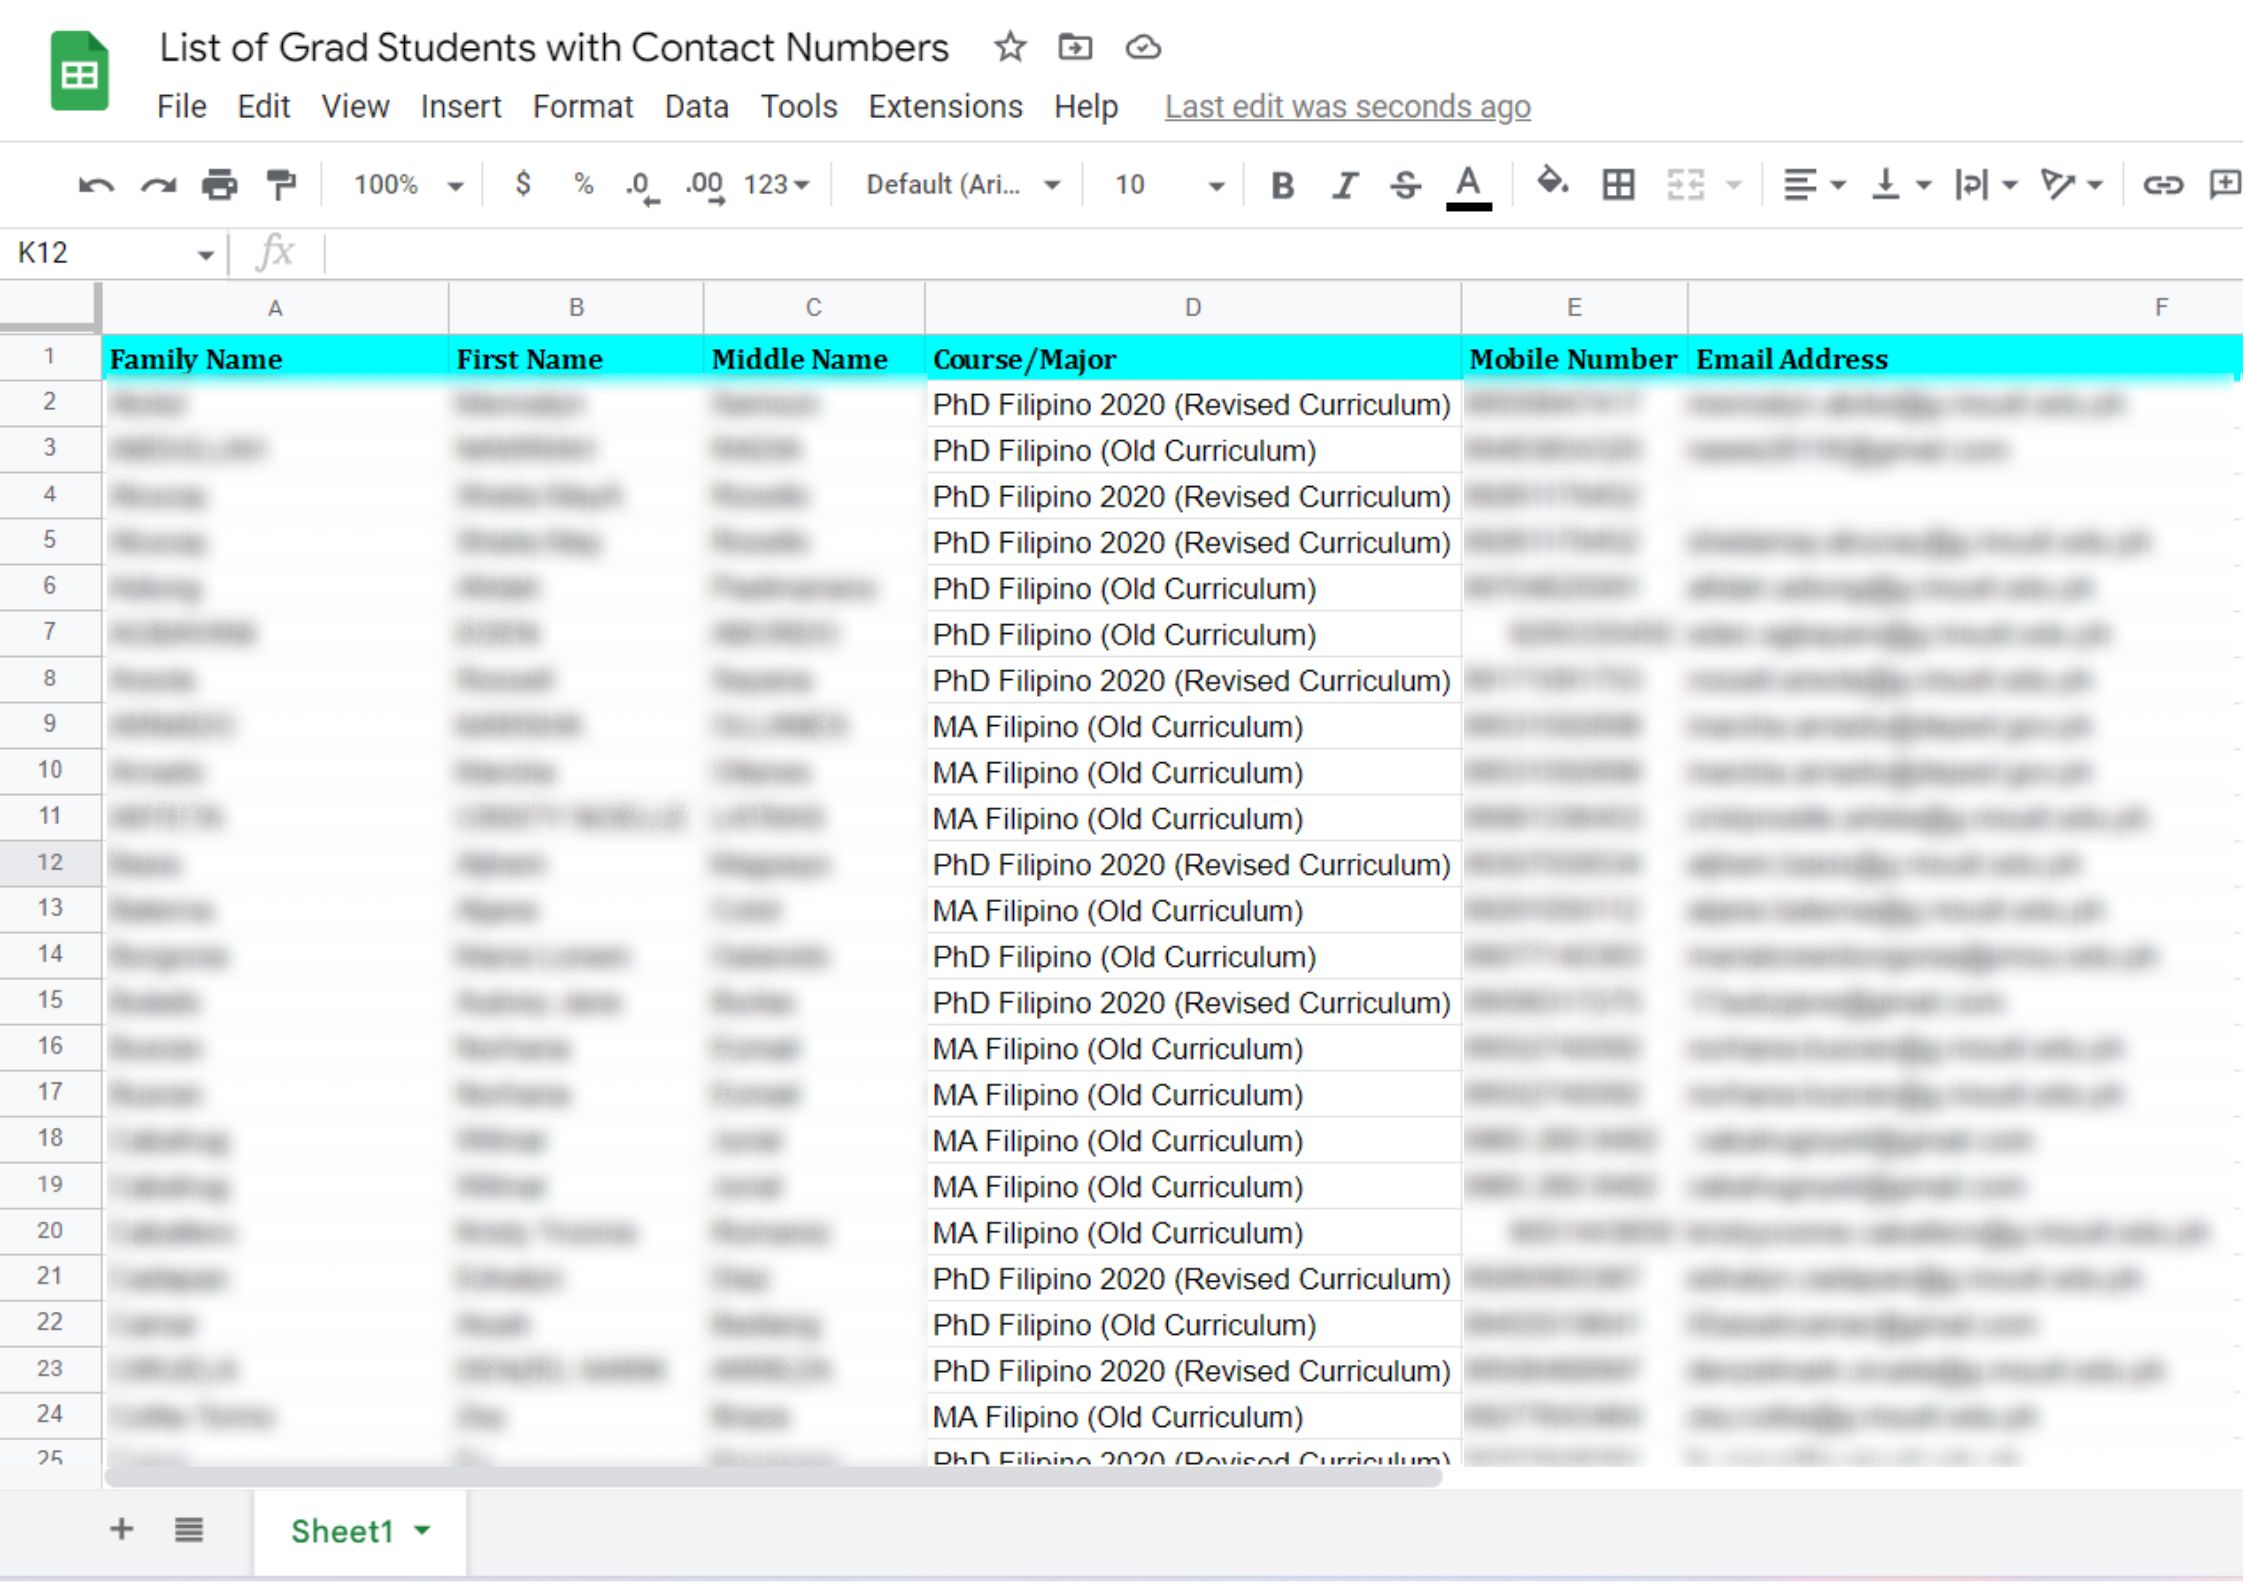
Task: Click the Undo arrow icon
Action: pos(96,185)
